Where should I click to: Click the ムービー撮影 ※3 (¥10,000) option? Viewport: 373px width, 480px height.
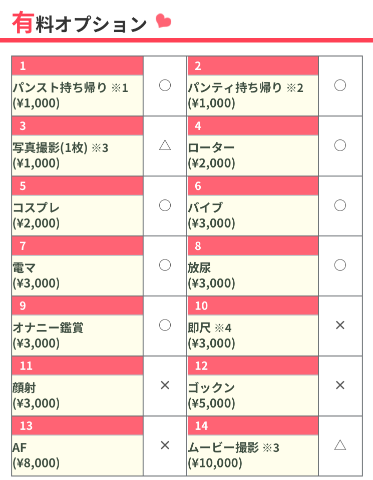click(x=253, y=455)
